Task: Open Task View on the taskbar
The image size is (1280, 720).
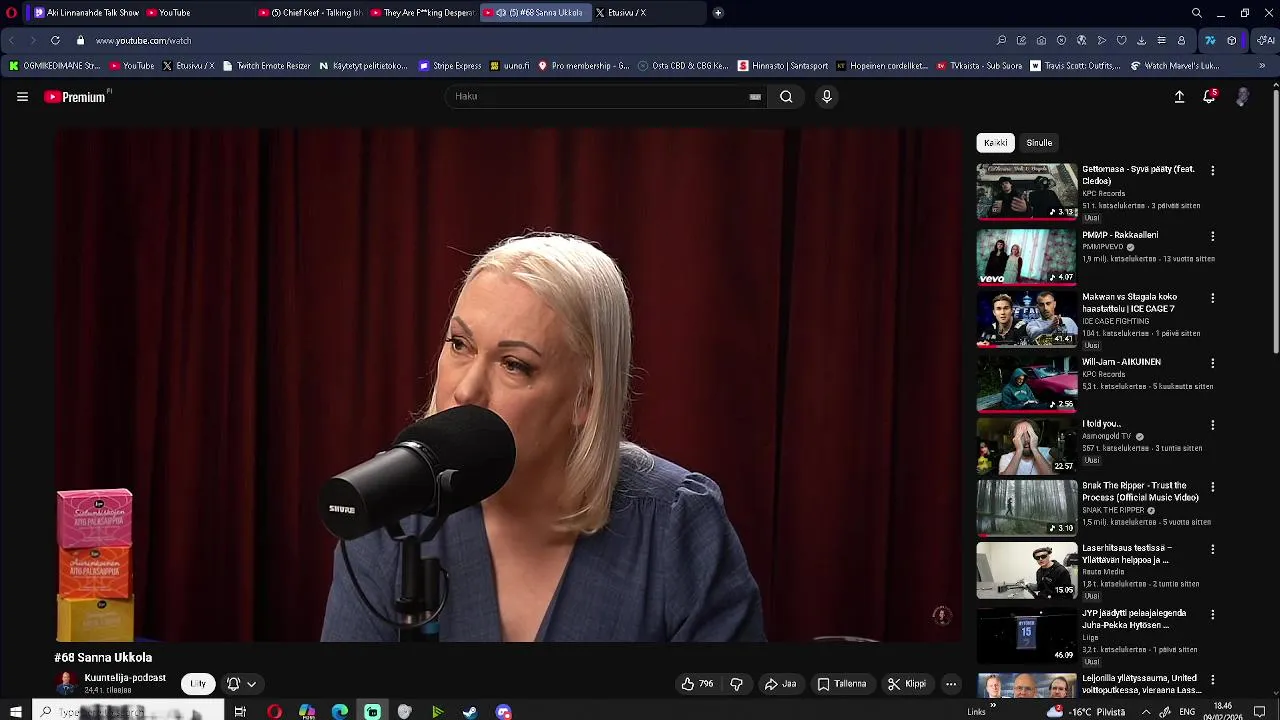Action: (240, 712)
